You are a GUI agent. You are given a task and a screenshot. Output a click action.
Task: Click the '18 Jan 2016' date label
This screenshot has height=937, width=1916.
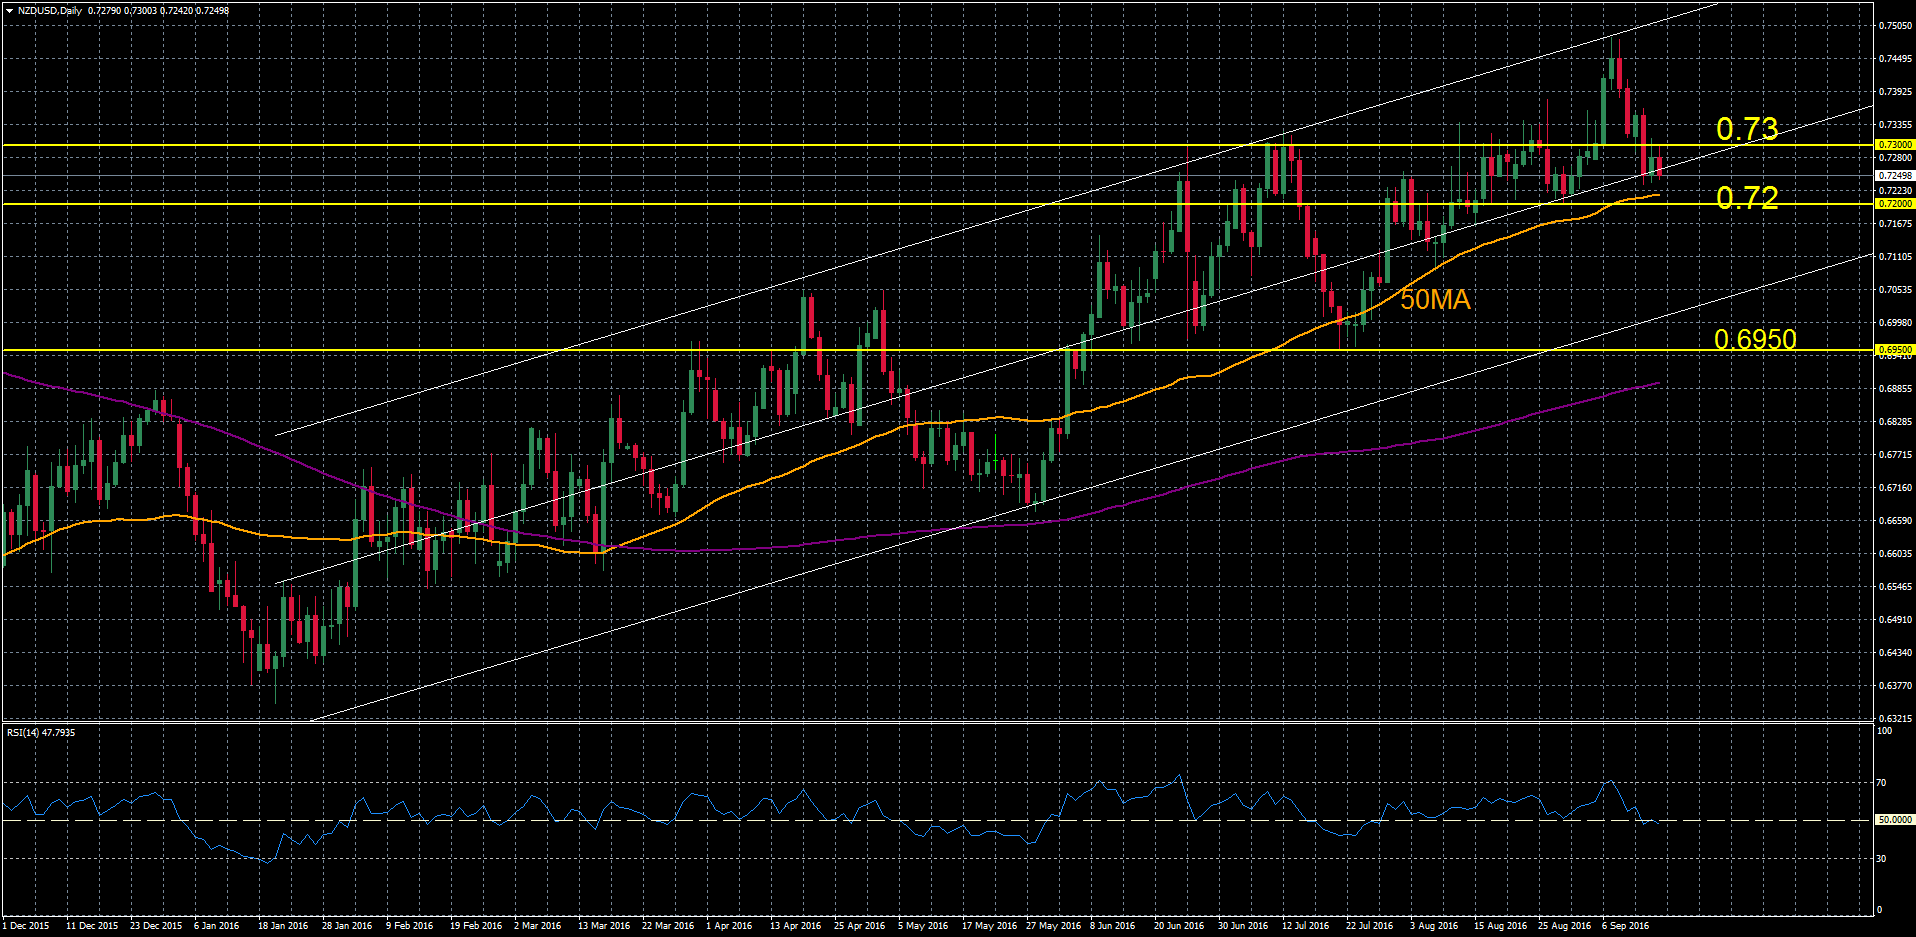283,926
